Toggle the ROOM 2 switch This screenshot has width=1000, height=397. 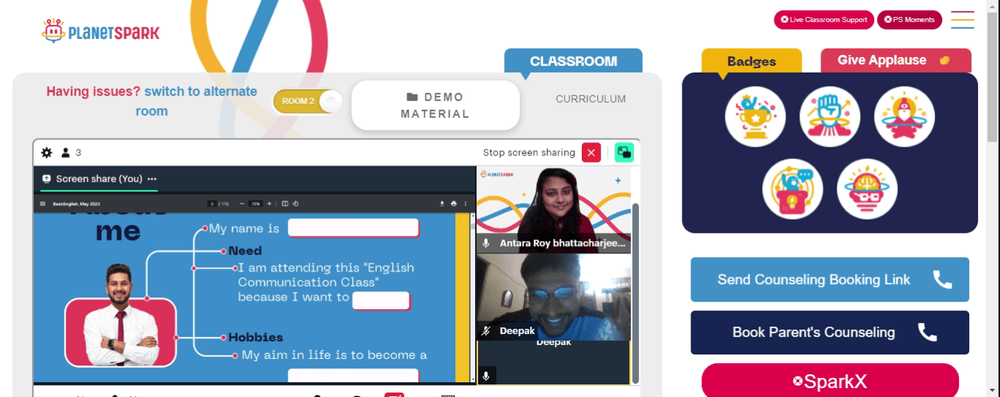[x=307, y=101]
